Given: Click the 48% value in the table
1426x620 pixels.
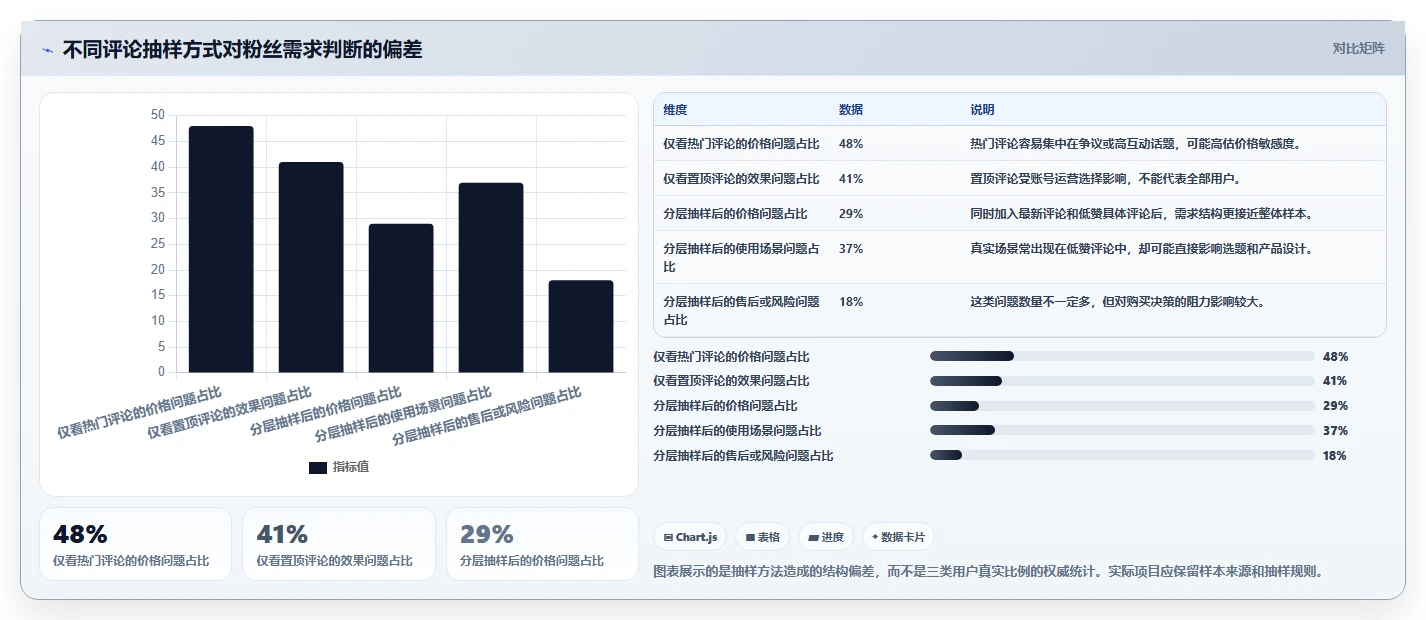Looking at the screenshot, I should 851,144.
